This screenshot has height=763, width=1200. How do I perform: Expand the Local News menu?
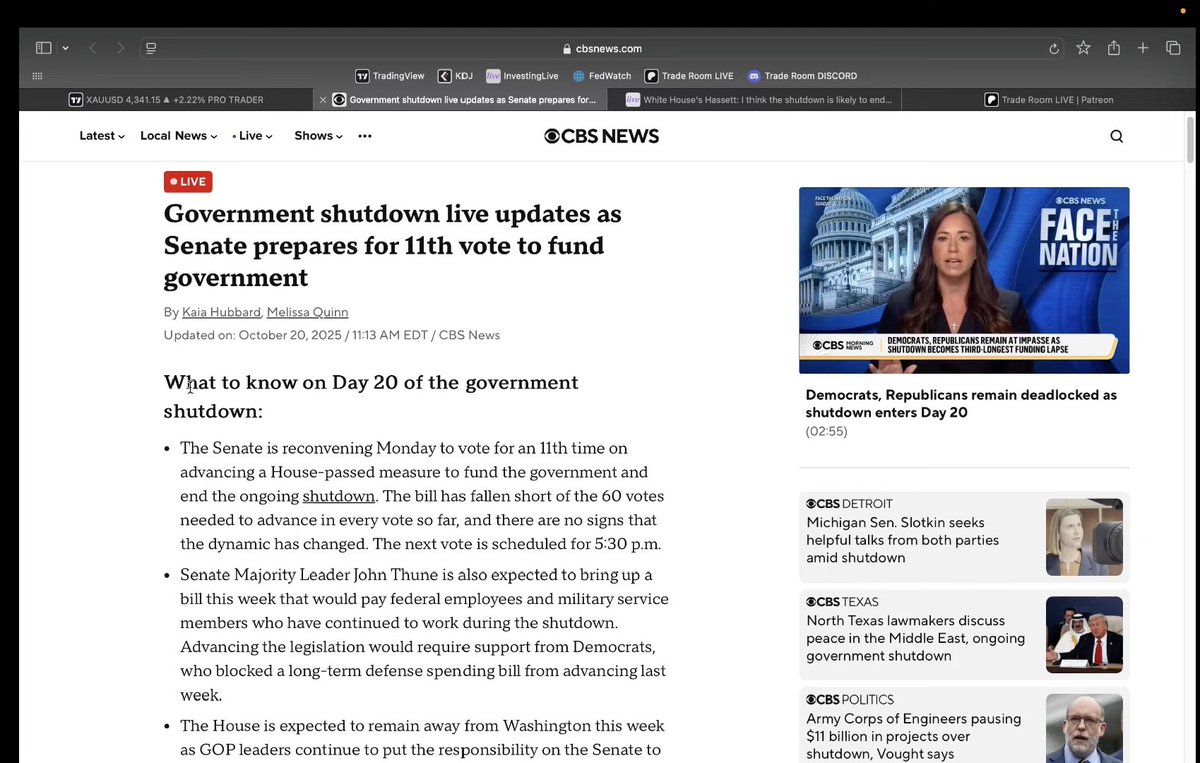coord(178,136)
